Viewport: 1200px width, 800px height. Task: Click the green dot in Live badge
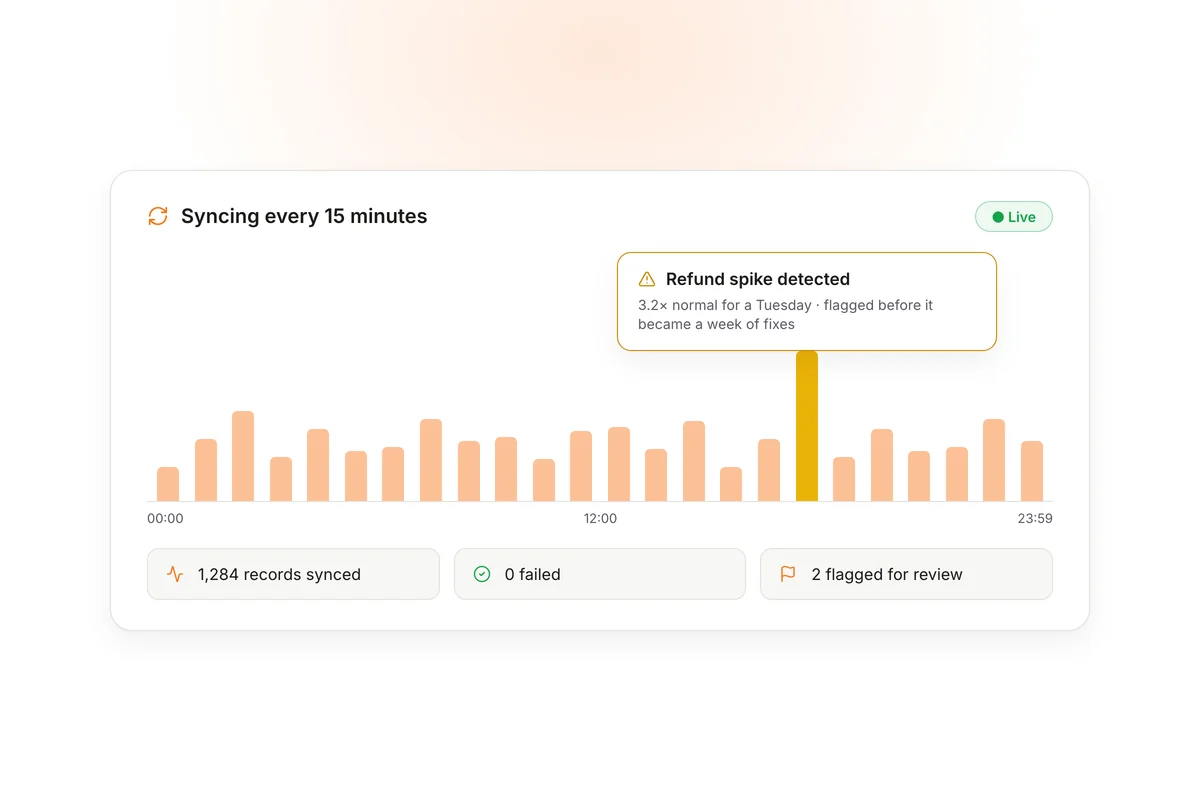coord(997,217)
